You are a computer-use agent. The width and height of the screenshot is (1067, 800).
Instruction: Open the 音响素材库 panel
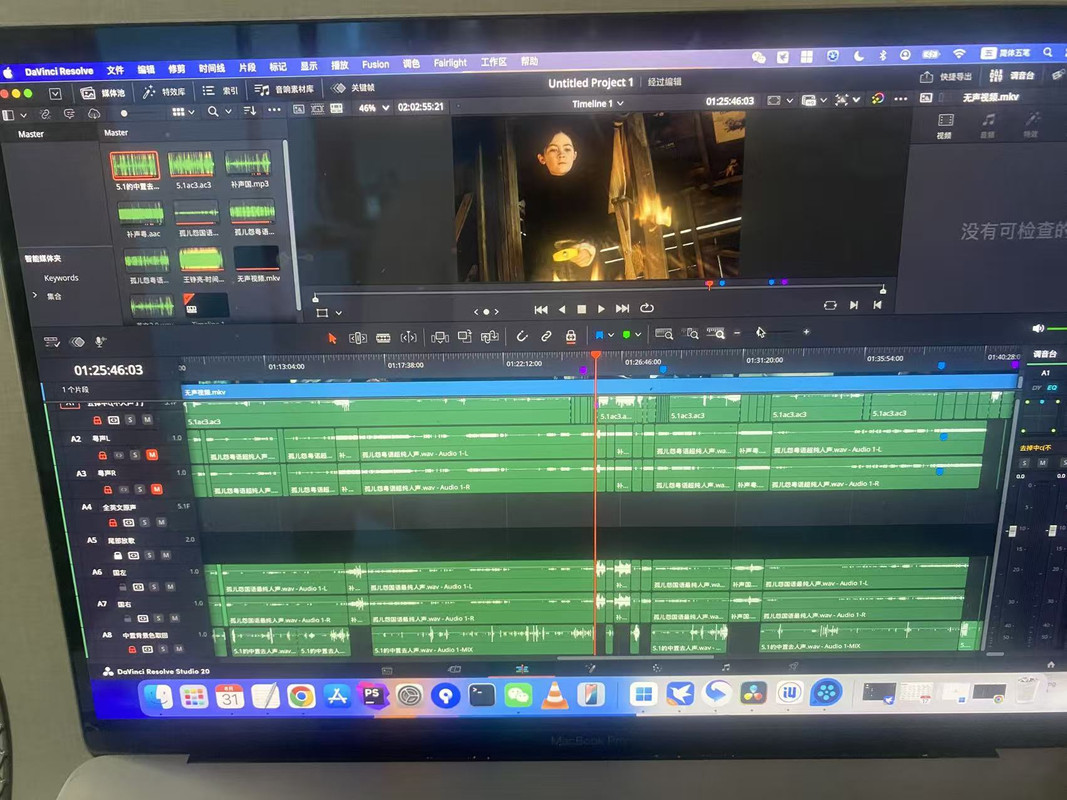click(x=284, y=89)
